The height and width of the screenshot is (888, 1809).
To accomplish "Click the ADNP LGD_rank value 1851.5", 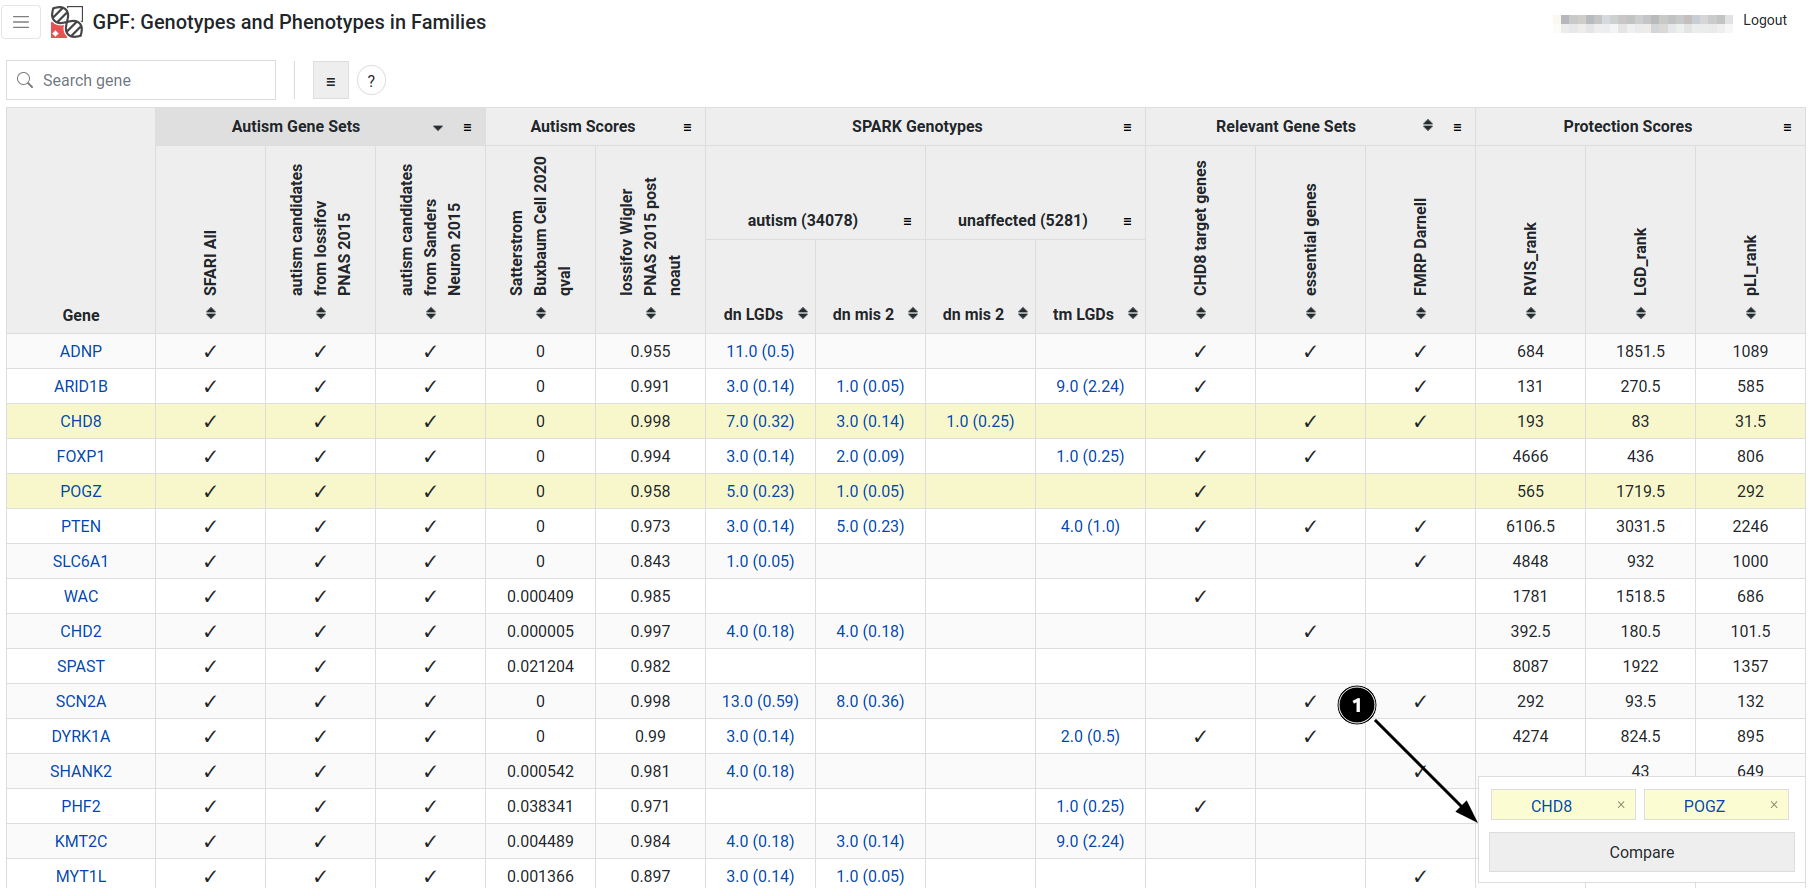I will pos(1640,351).
